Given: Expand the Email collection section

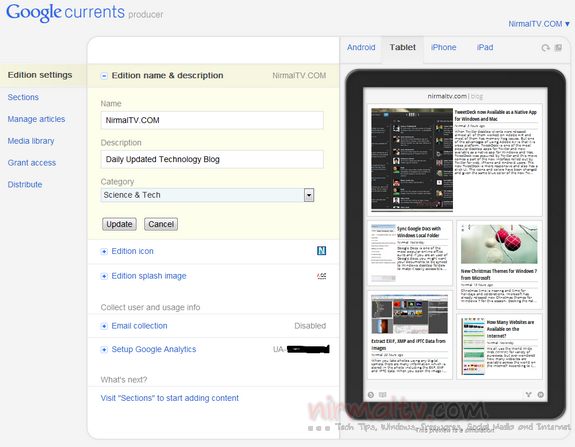Looking at the screenshot, I should coord(104,326).
